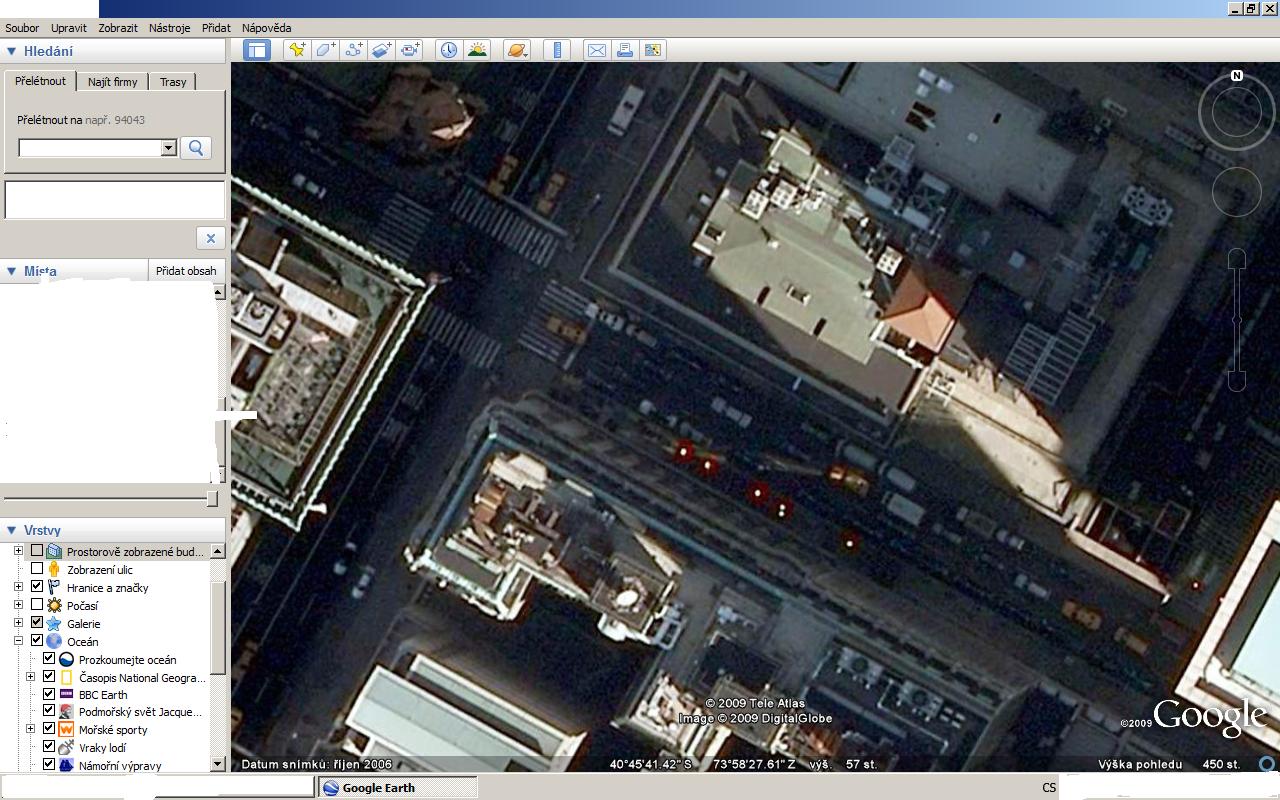The height and width of the screenshot is (800, 1280).
Task: Expand the Mořské sporty node
Action: pos(30,729)
